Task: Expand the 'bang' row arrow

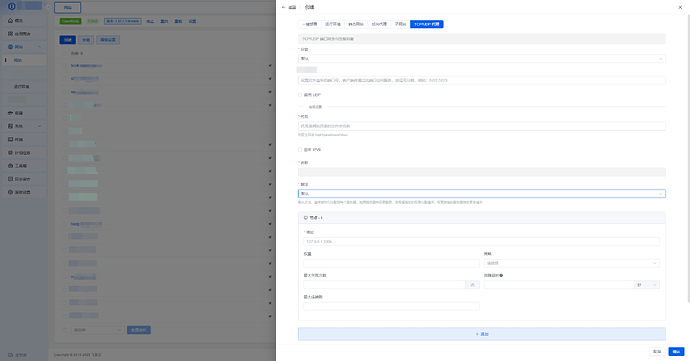Action: coord(270,224)
